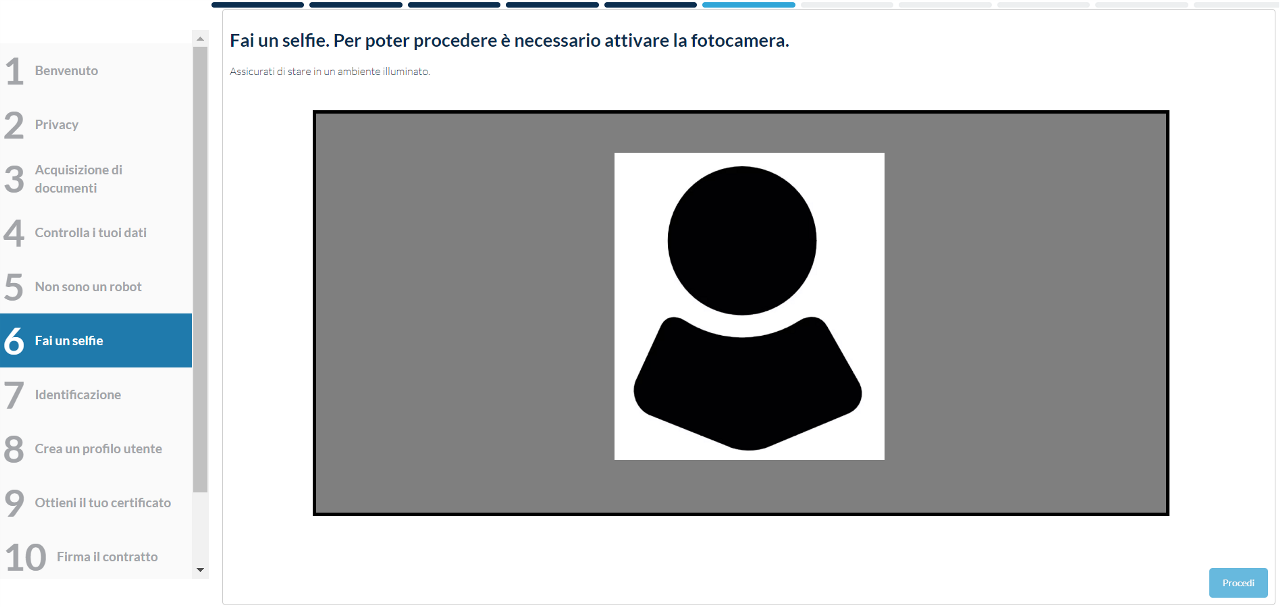This screenshot has height=607, width=1280.
Task: Click the 'Fai un selfie' heading text
Action: coord(509,41)
